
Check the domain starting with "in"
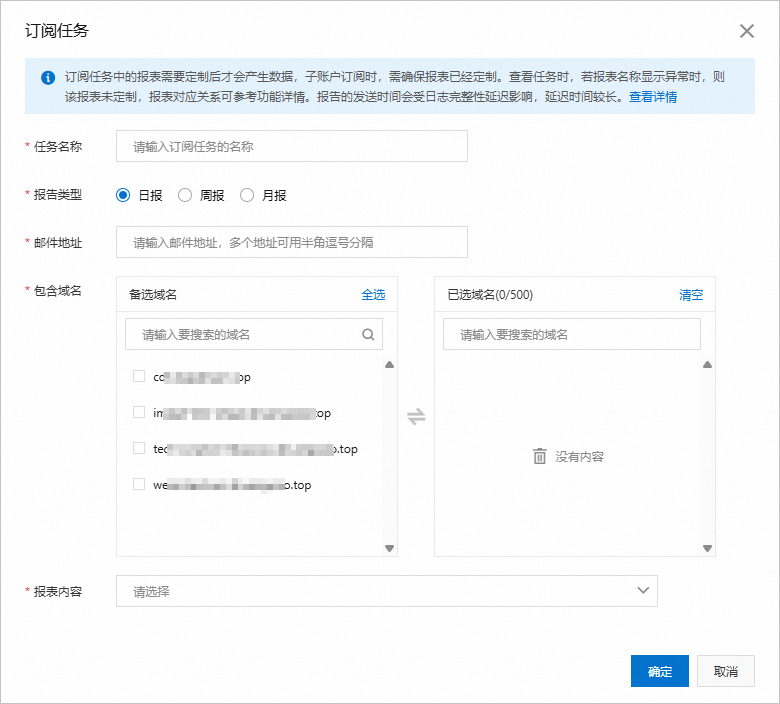coord(139,412)
